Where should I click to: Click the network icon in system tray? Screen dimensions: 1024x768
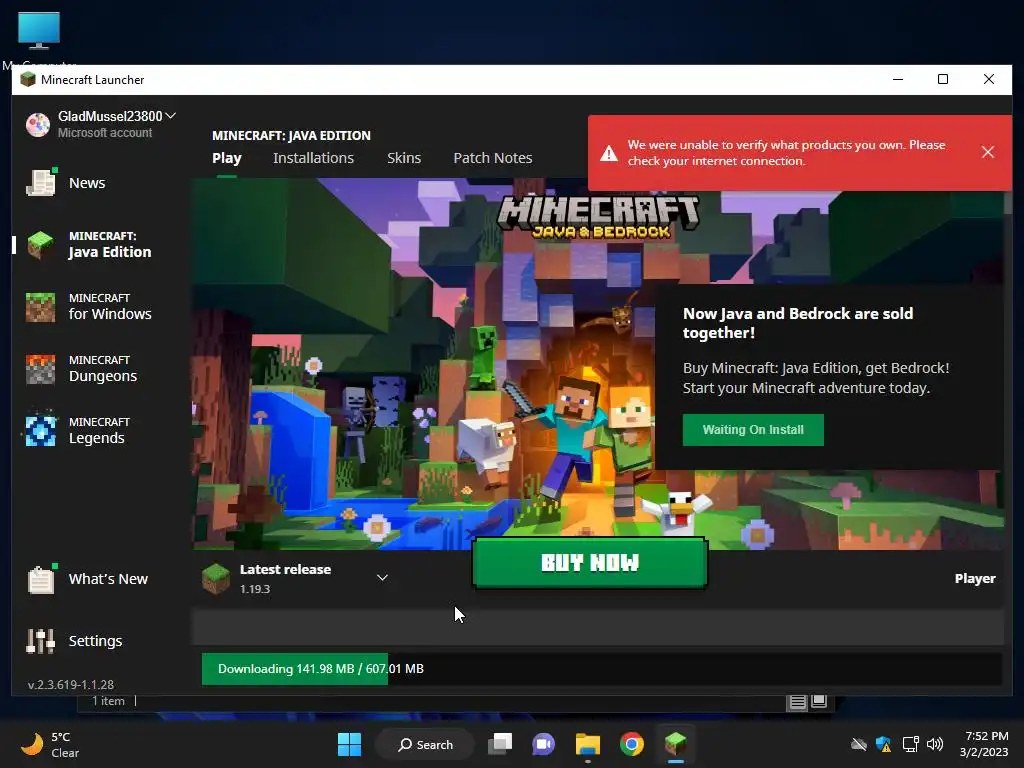click(x=910, y=744)
